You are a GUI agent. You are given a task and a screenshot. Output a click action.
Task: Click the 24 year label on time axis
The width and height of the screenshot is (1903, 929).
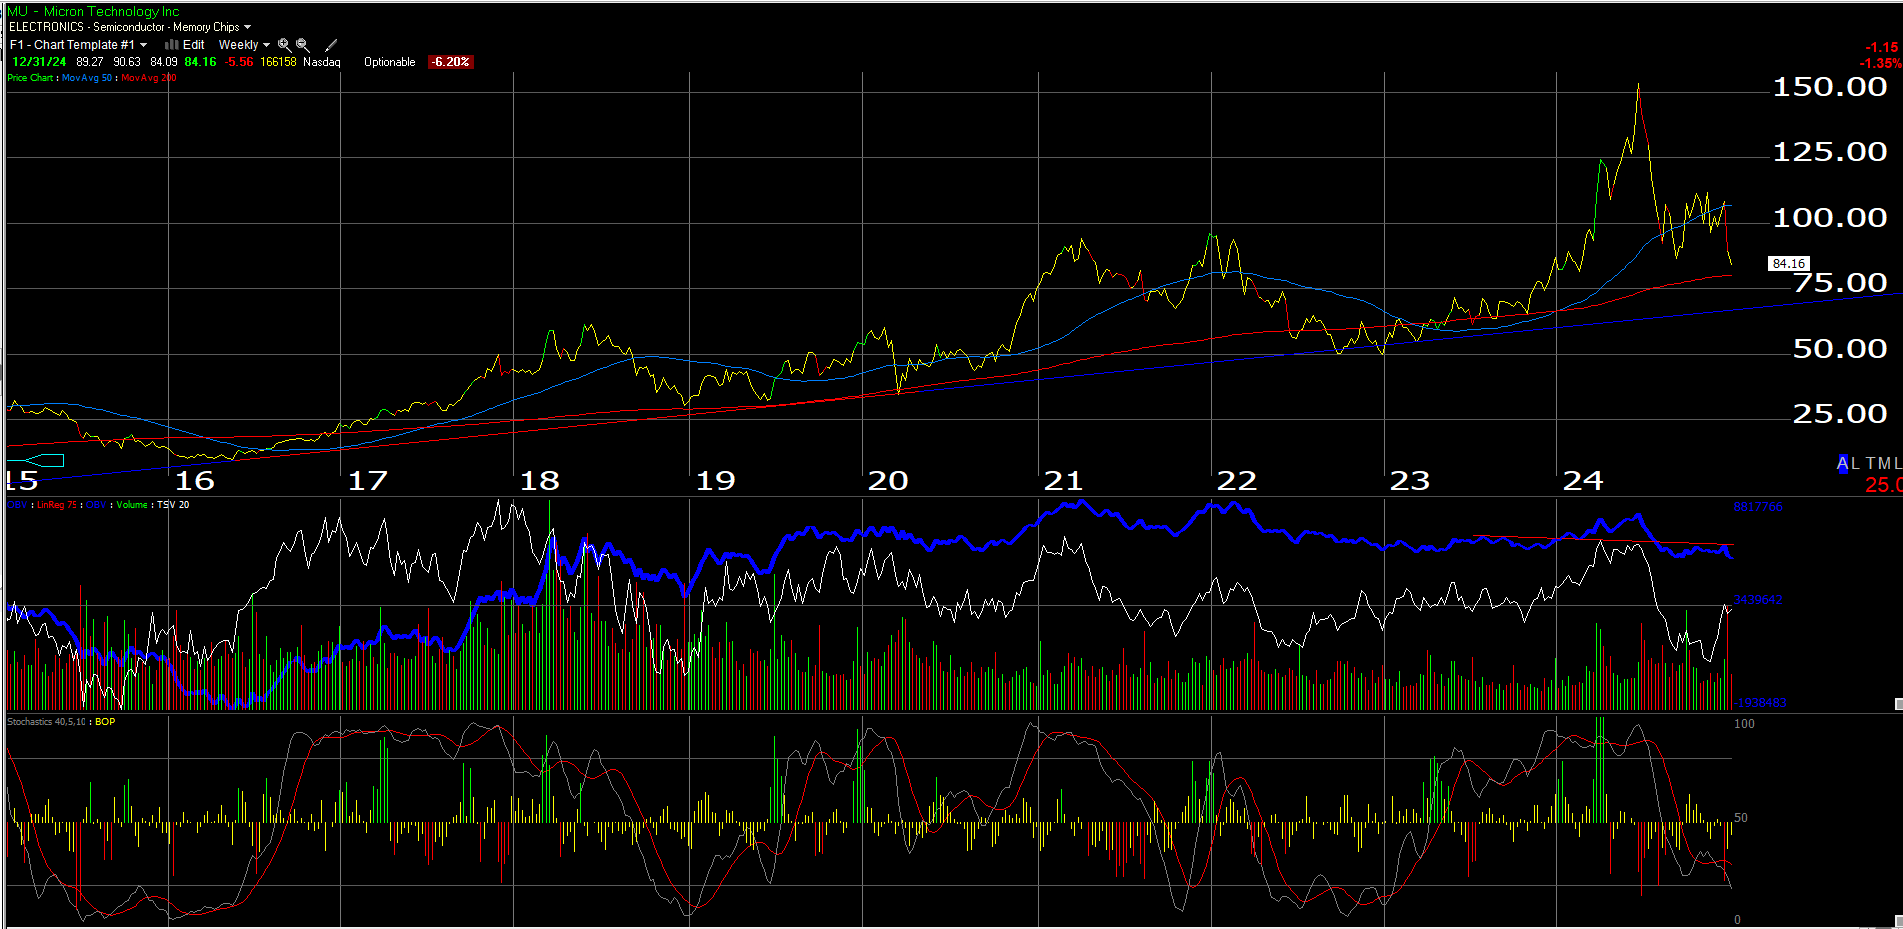point(1583,481)
